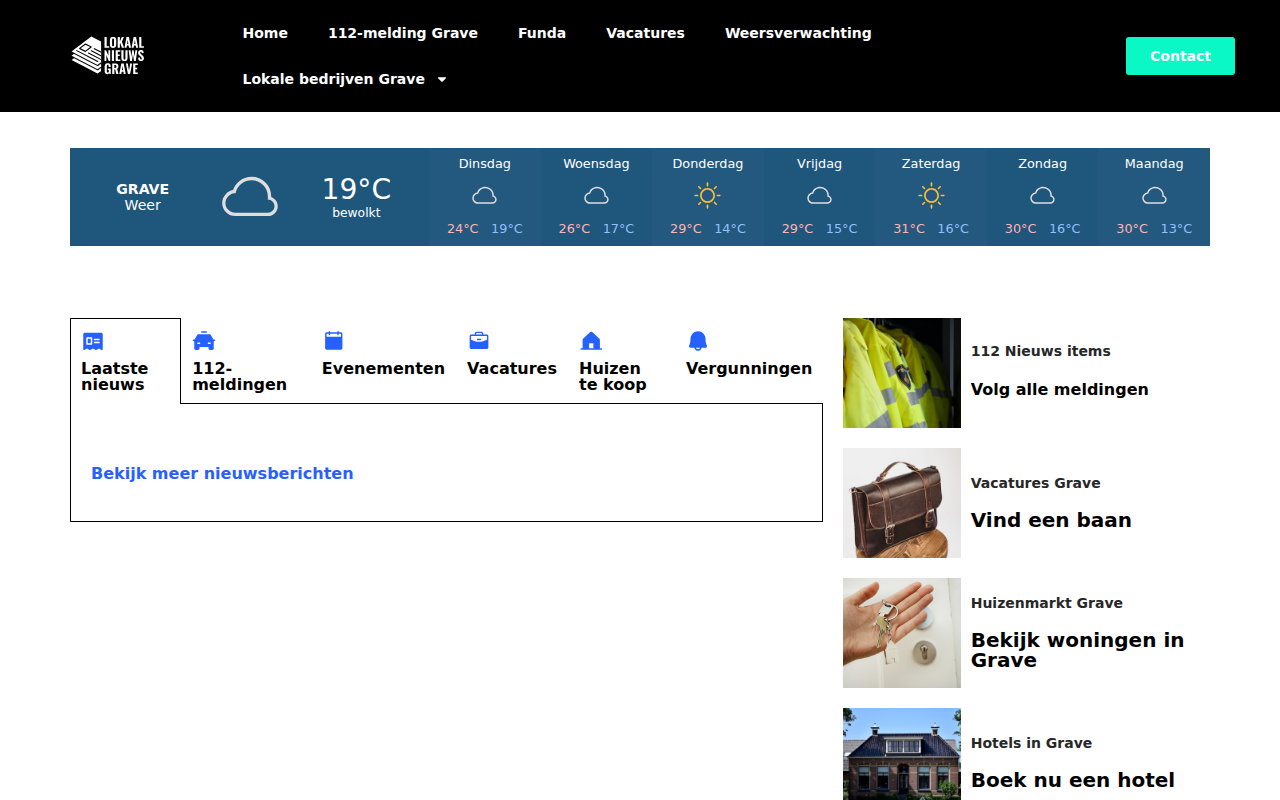The image size is (1280, 800).
Task: Click the Vrijdag cloud weather icon
Action: click(x=819, y=196)
